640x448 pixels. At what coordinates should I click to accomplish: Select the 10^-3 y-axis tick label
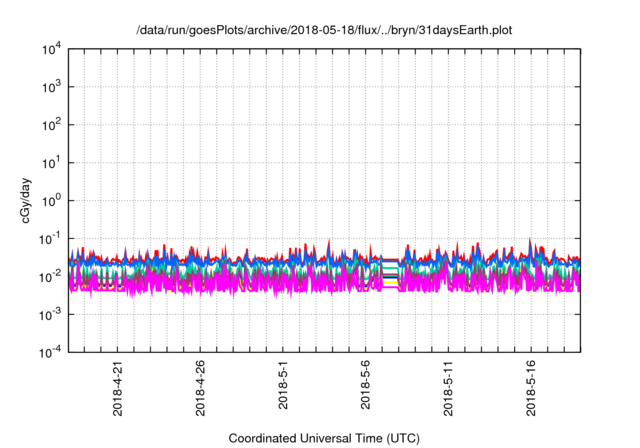coord(53,314)
